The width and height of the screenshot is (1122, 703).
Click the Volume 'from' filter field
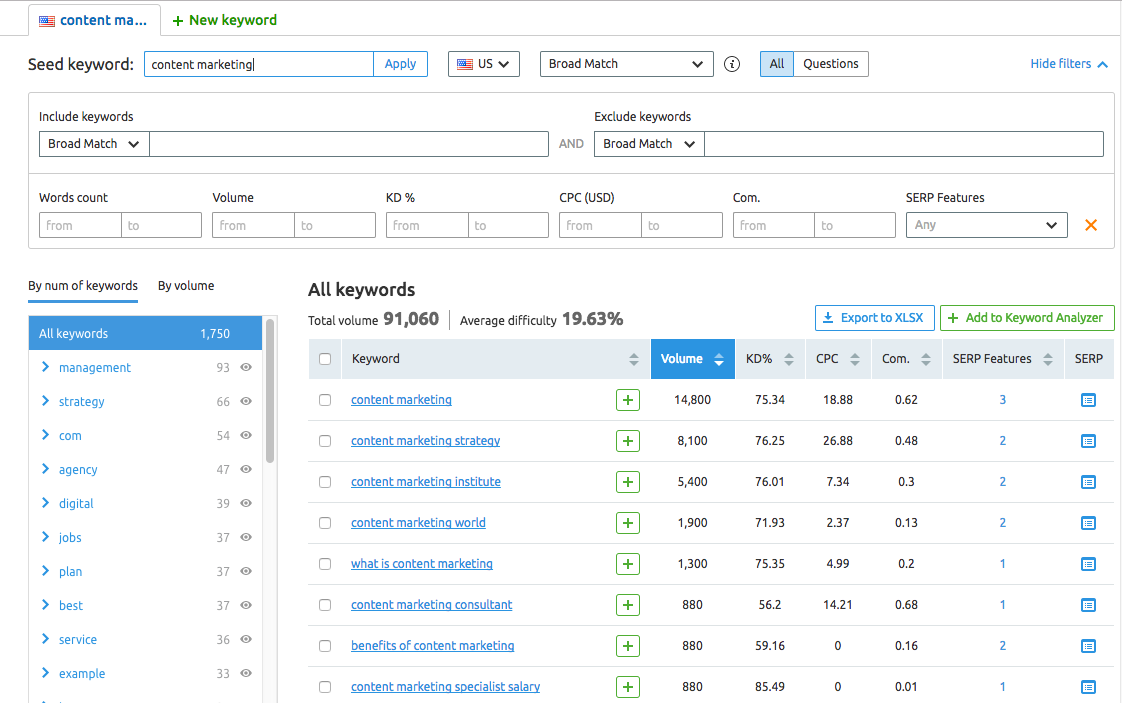(x=253, y=226)
